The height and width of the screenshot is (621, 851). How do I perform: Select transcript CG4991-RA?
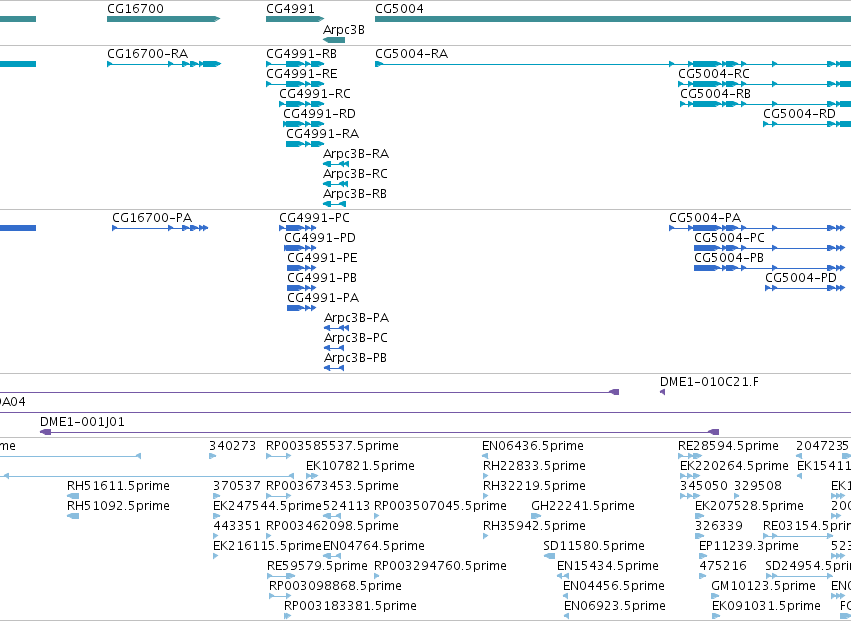point(322,134)
